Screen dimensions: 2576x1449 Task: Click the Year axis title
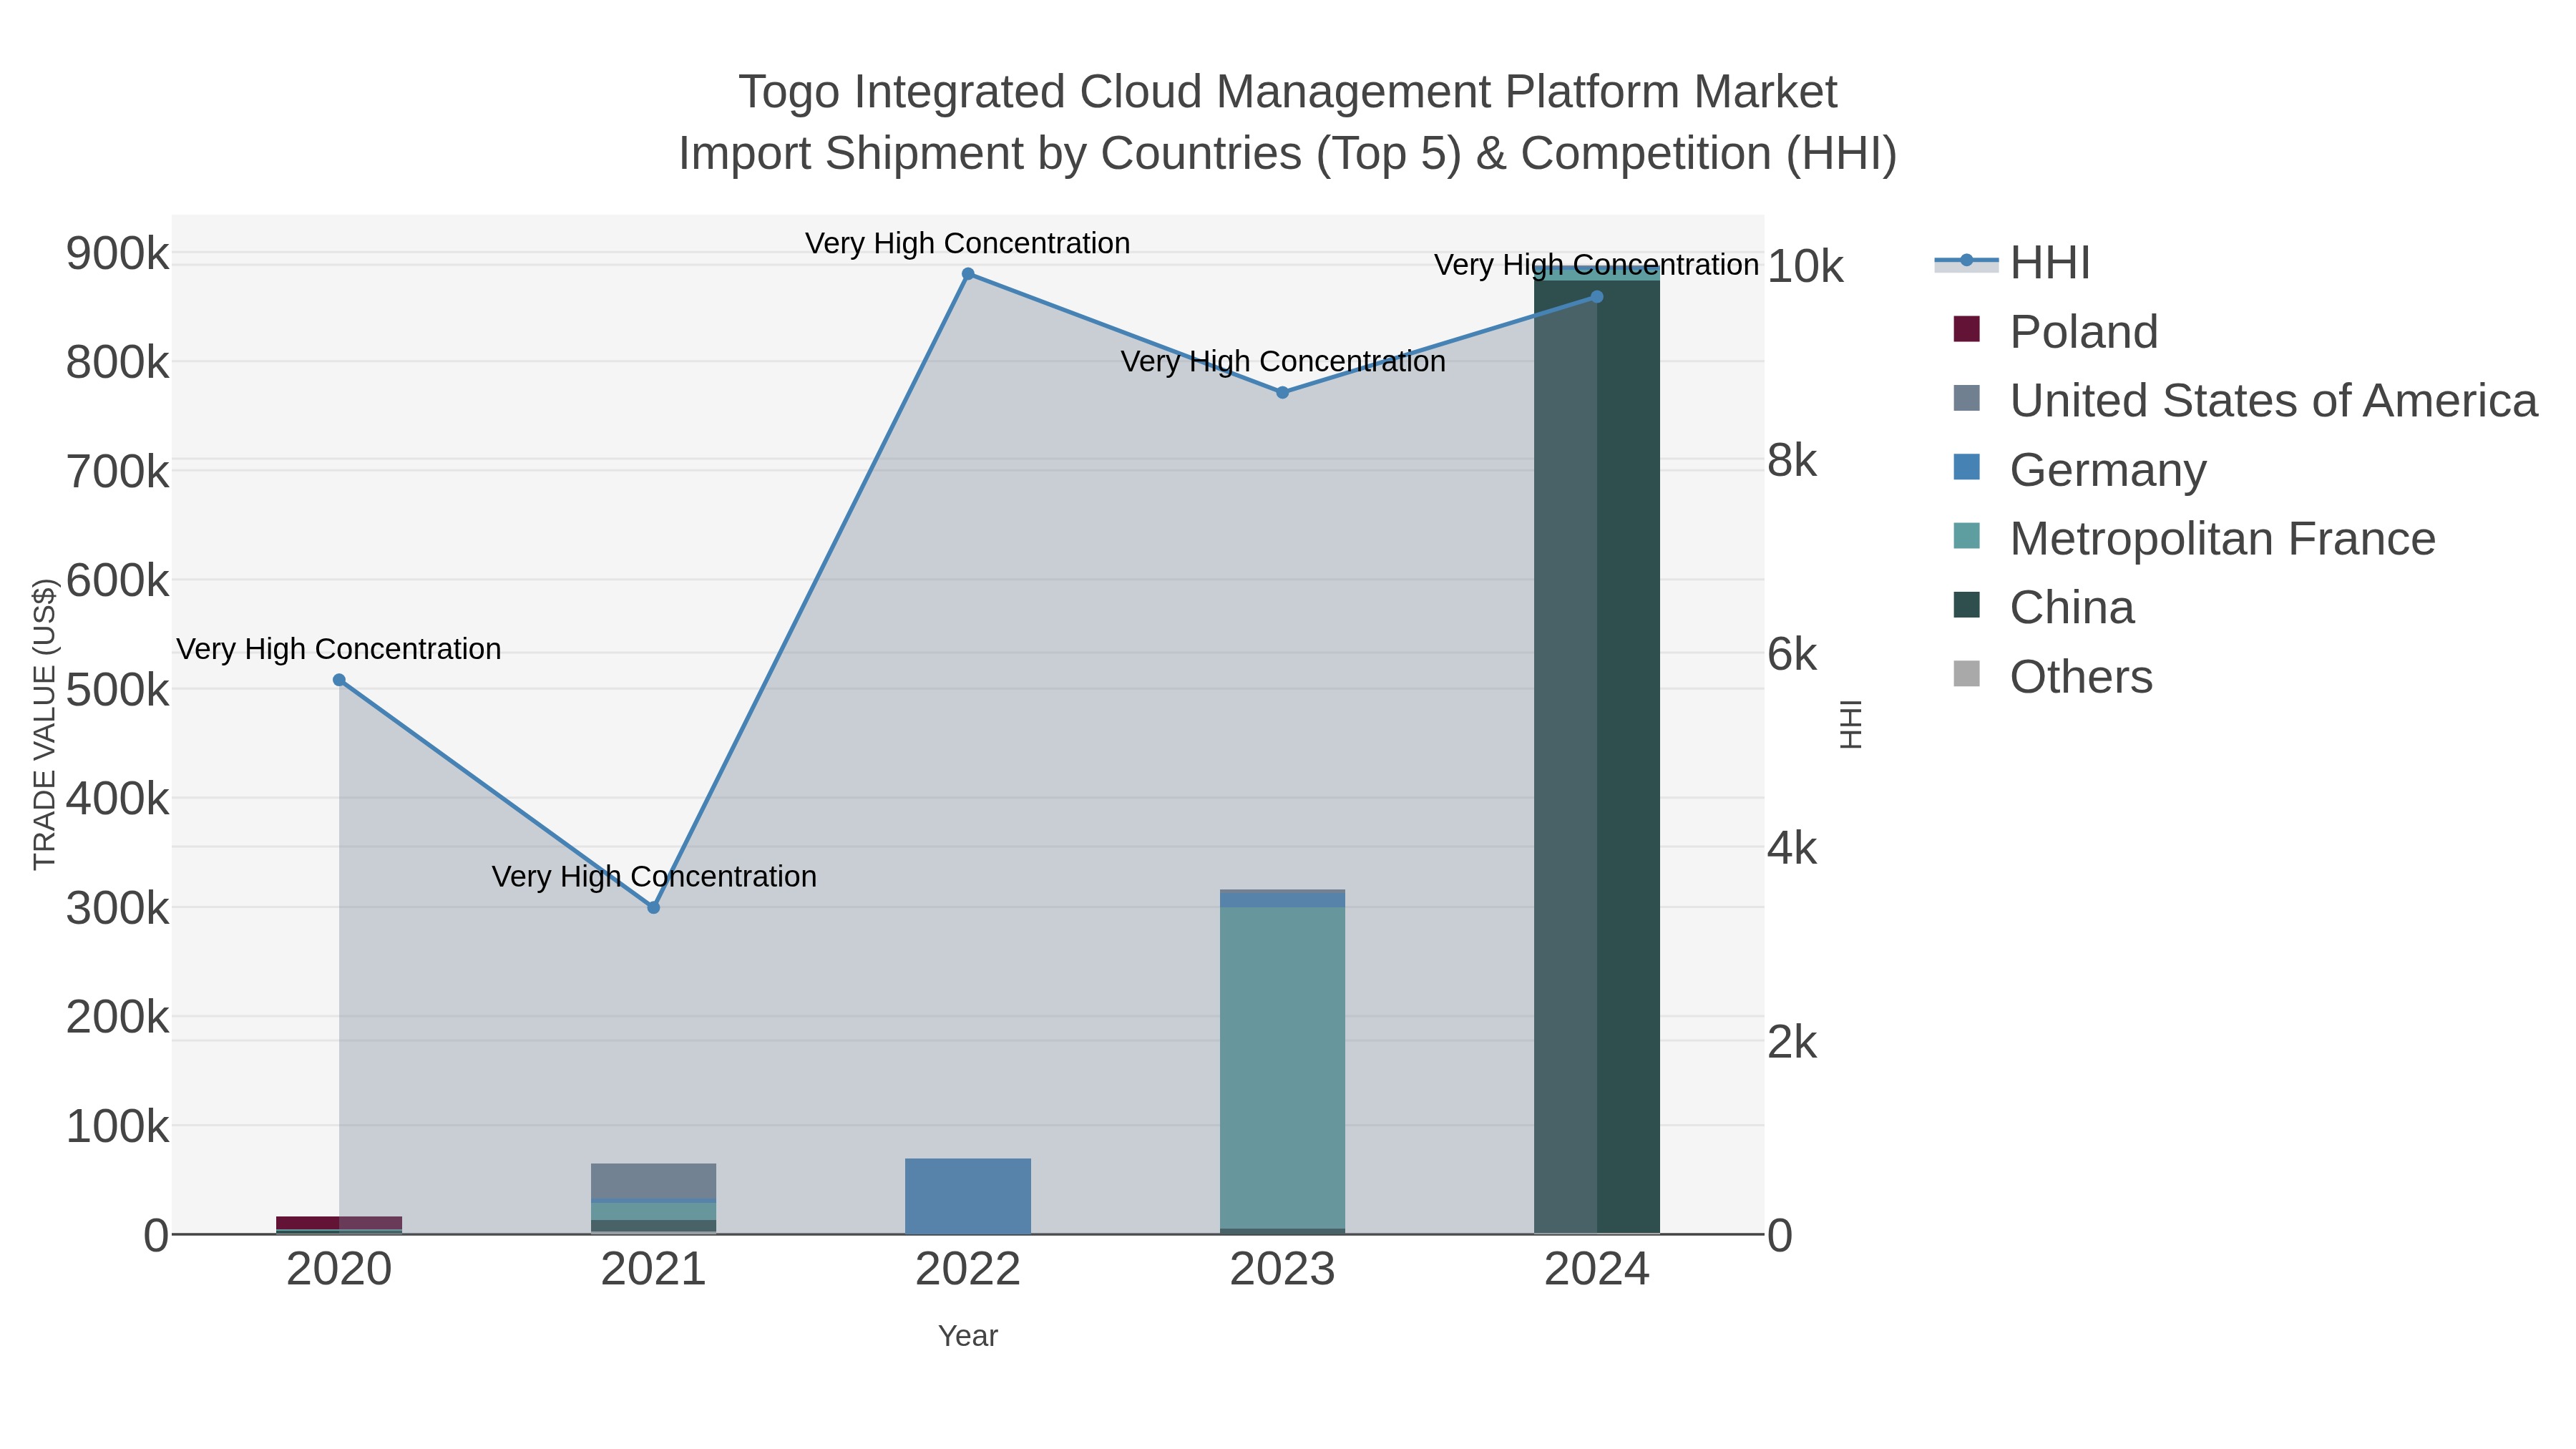[x=968, y=1336]
